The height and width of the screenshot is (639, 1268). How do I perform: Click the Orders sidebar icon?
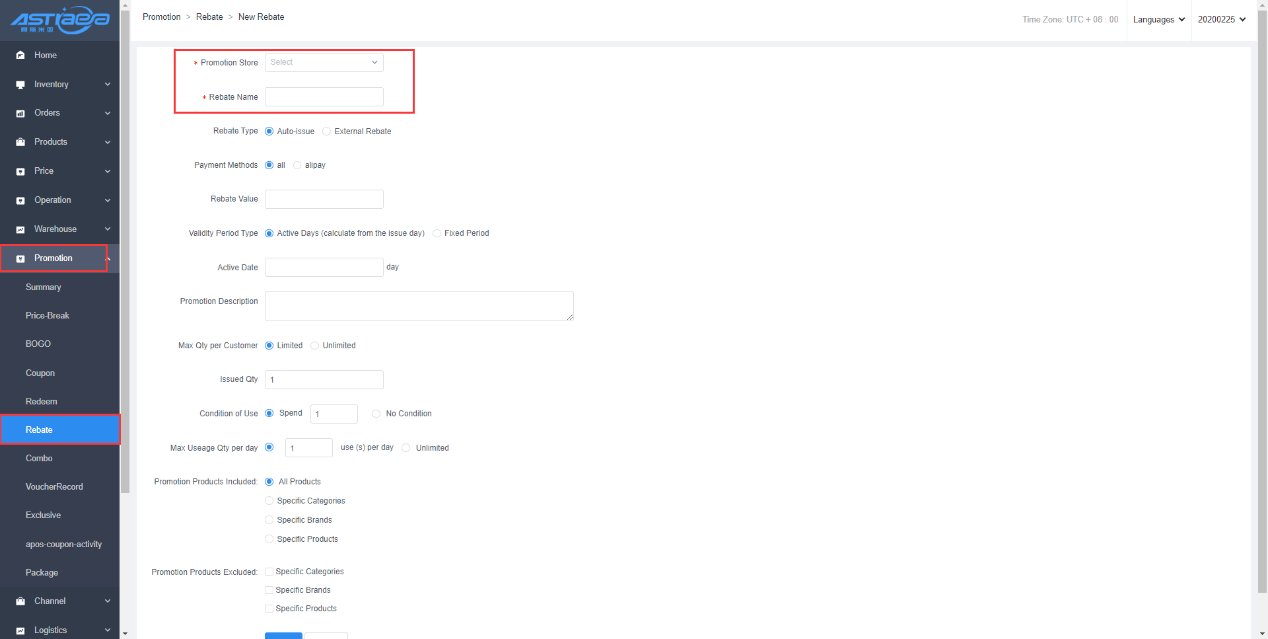tap(20, 113)
